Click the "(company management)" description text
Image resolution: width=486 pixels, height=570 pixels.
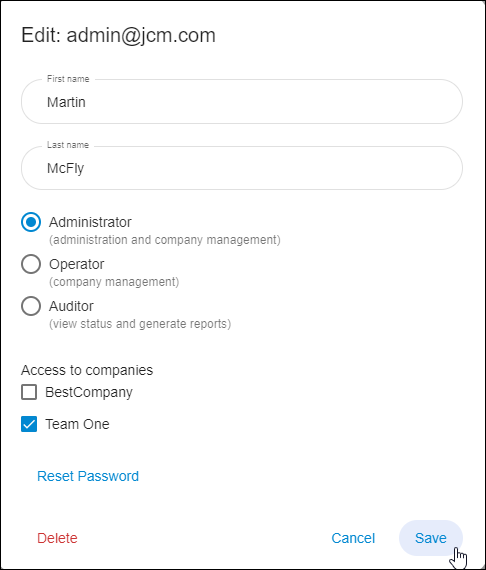(114, 282)
